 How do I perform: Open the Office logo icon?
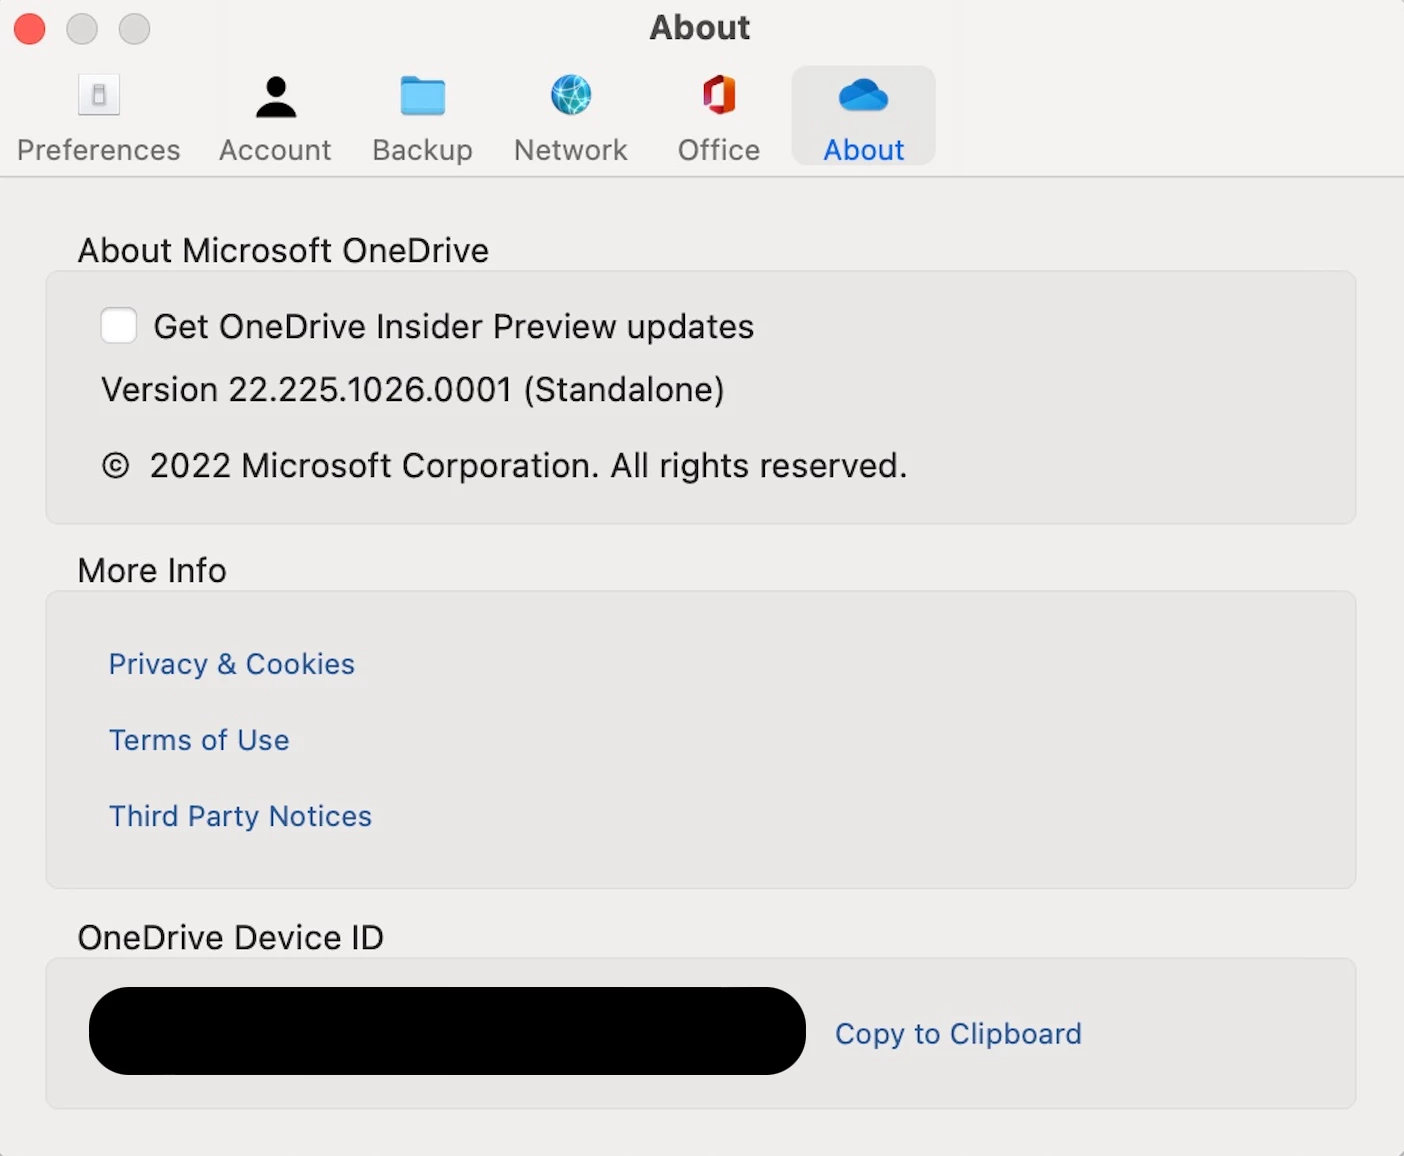719,95
